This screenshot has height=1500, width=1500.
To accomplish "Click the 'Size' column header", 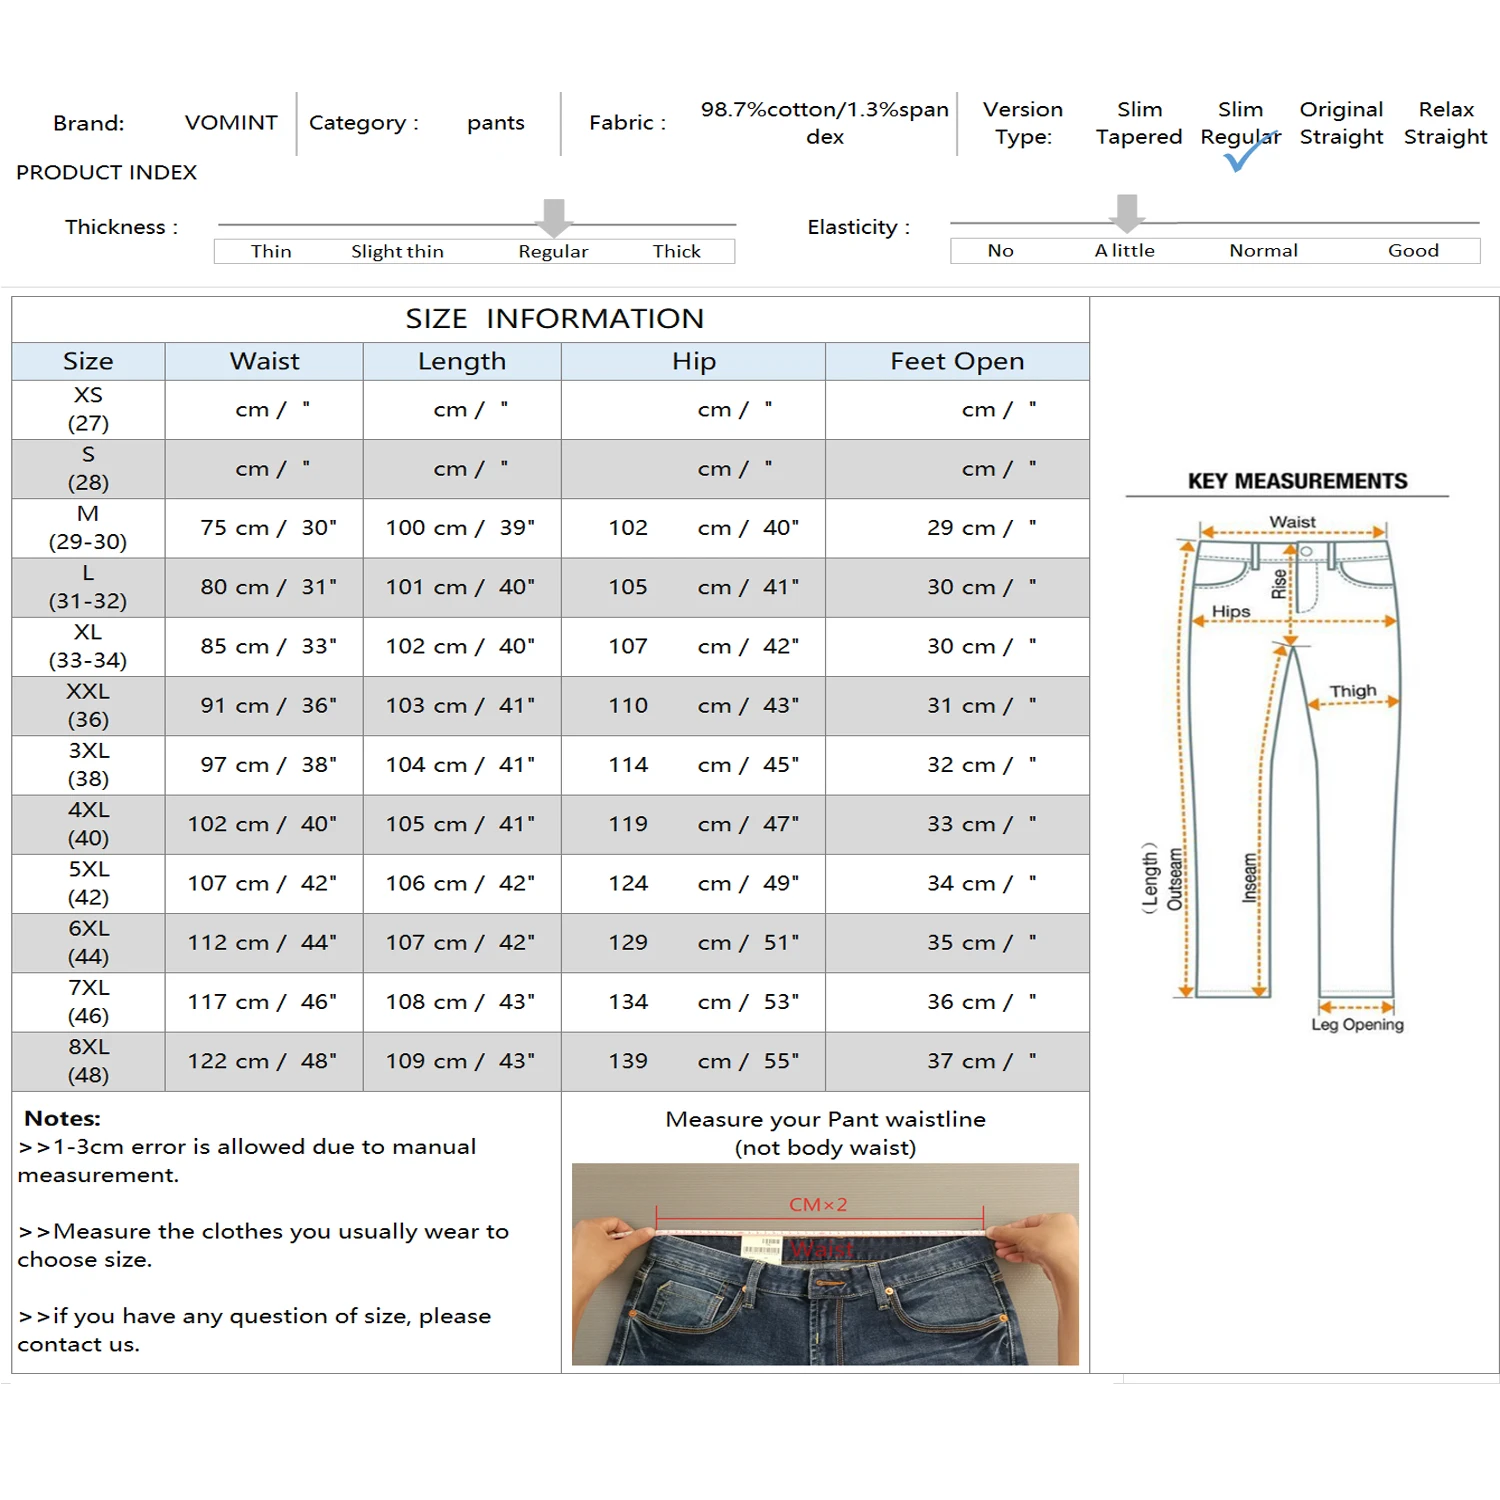I will (x=88, y=361).
